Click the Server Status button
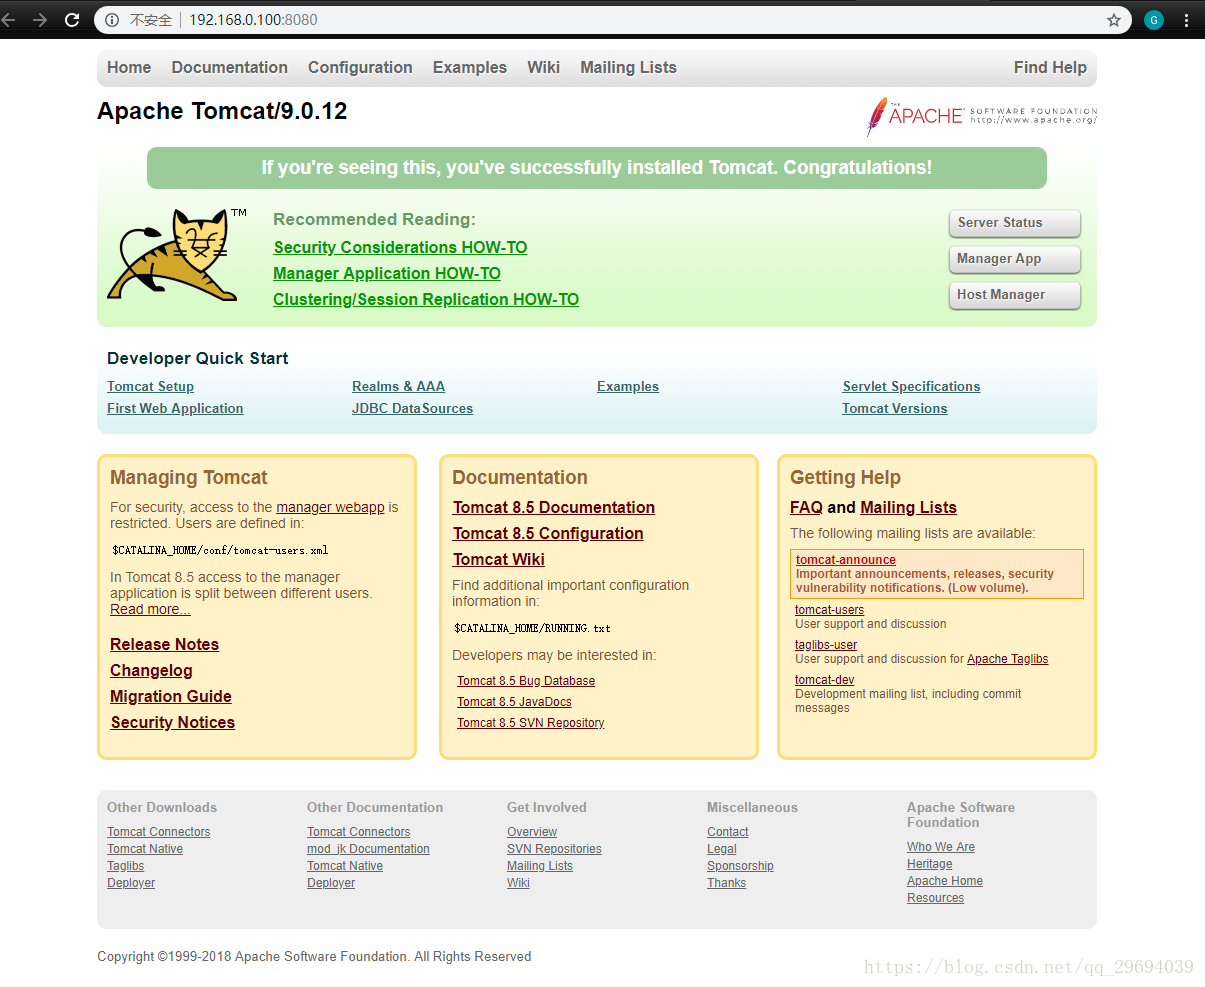 coord(1014,223)
